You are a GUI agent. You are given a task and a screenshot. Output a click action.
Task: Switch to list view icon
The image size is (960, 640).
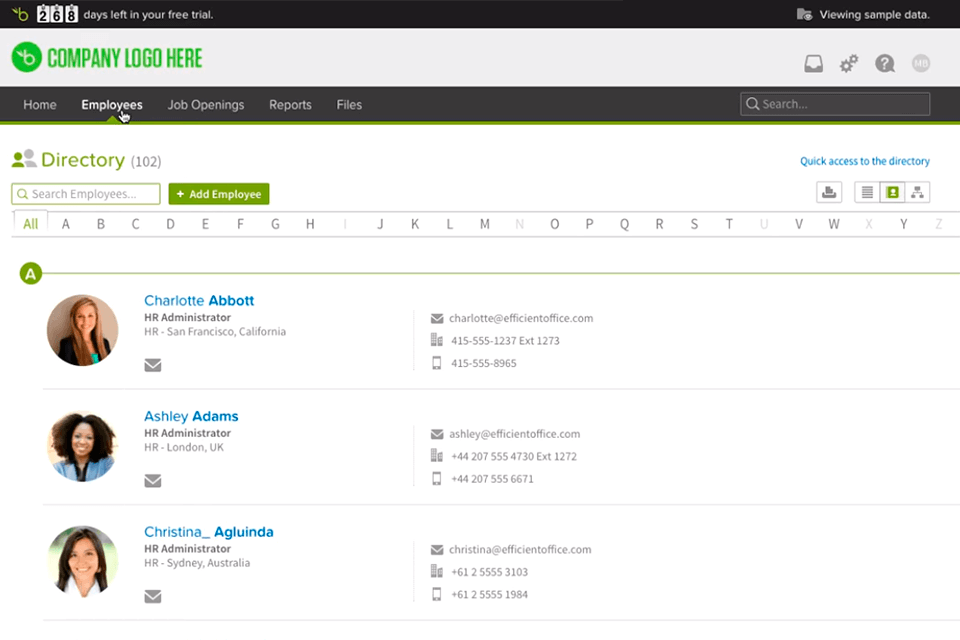point(867,192)
